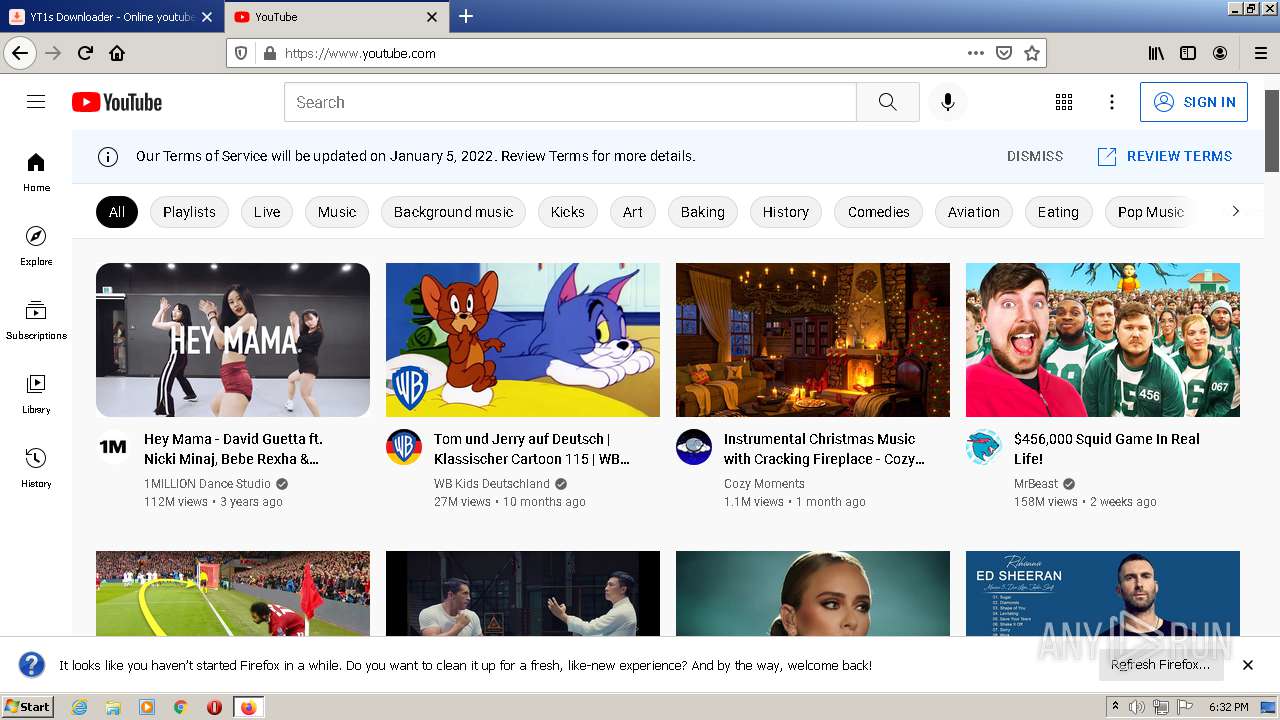Filter by Playlists chip
Screen dimensions: 1280x720
[x=189, y=212]
